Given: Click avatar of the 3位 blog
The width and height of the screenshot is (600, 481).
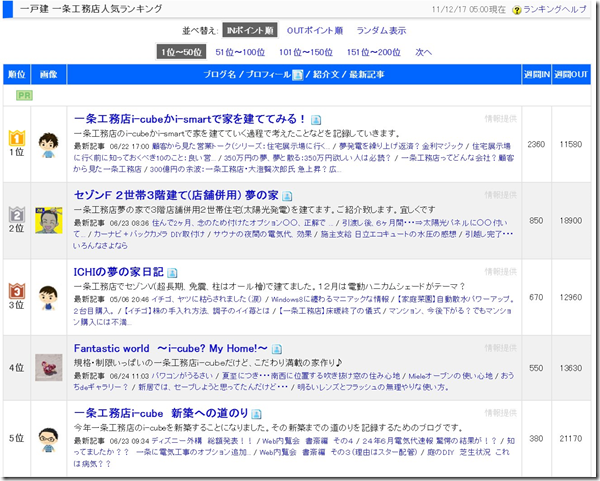Looking at the screenshot, I should tap(48, 298).
